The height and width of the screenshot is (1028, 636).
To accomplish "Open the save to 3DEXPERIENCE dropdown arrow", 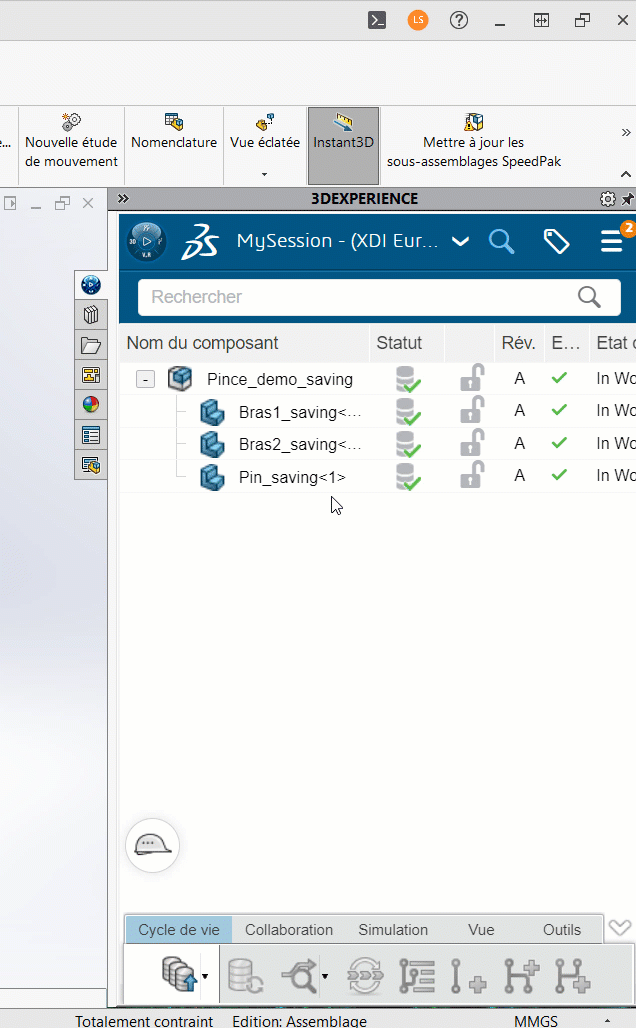I will click(x=205, y=975).
